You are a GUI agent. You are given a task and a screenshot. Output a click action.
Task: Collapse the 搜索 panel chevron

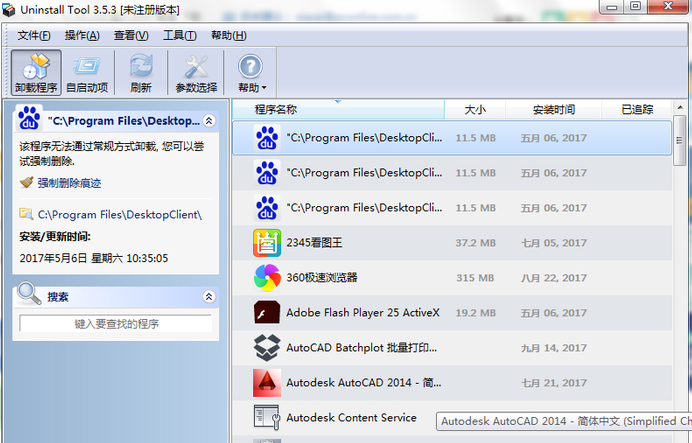tap(209, 297)
